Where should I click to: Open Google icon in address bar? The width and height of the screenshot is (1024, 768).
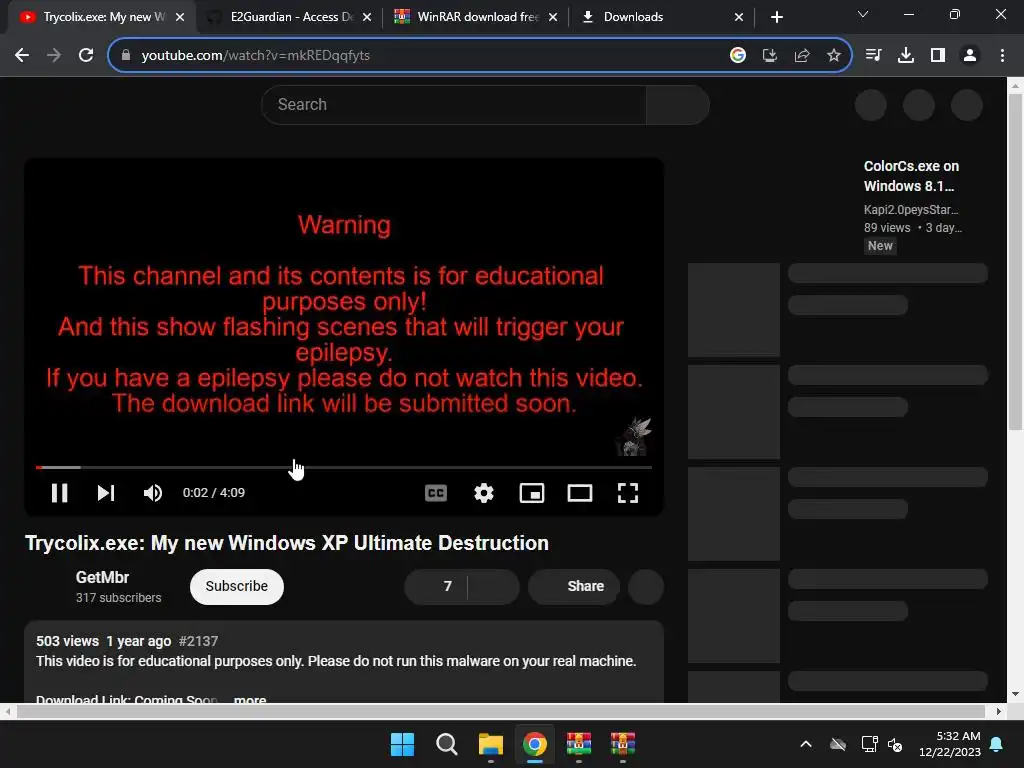(x=737, y=56)
